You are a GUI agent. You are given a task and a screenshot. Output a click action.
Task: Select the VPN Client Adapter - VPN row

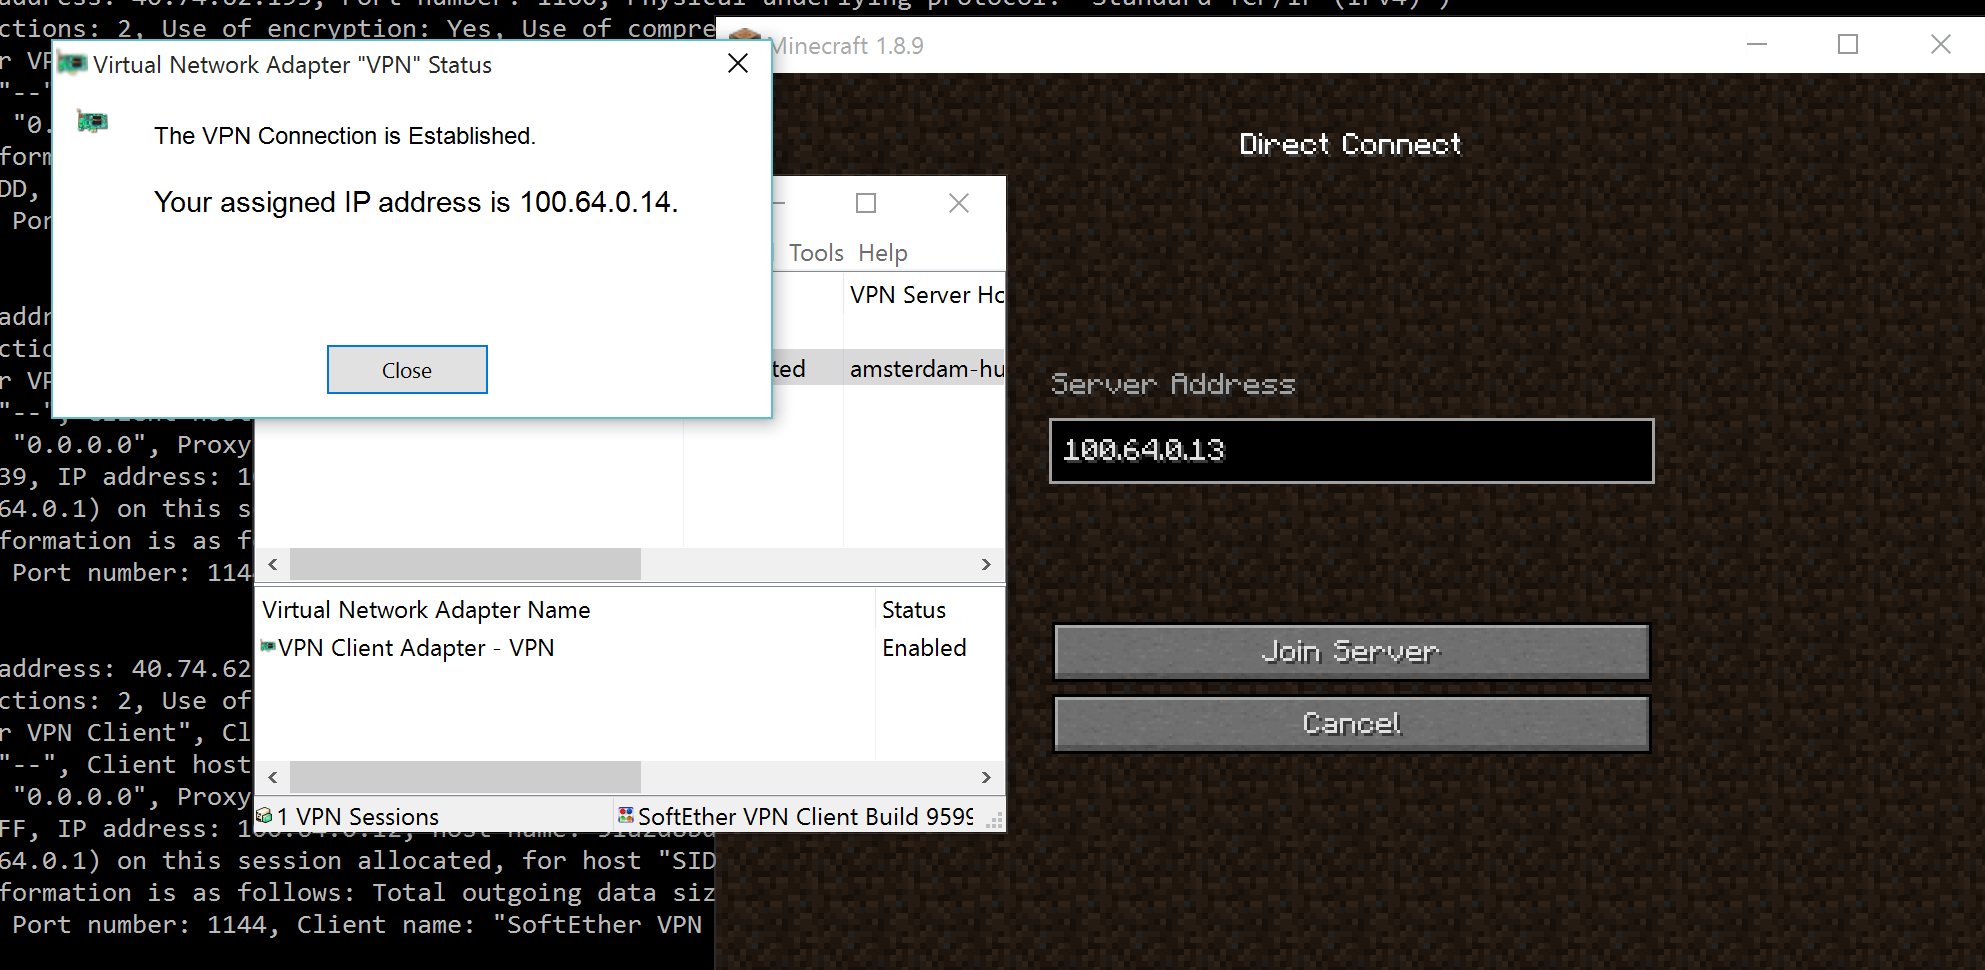tap(630, 648)
